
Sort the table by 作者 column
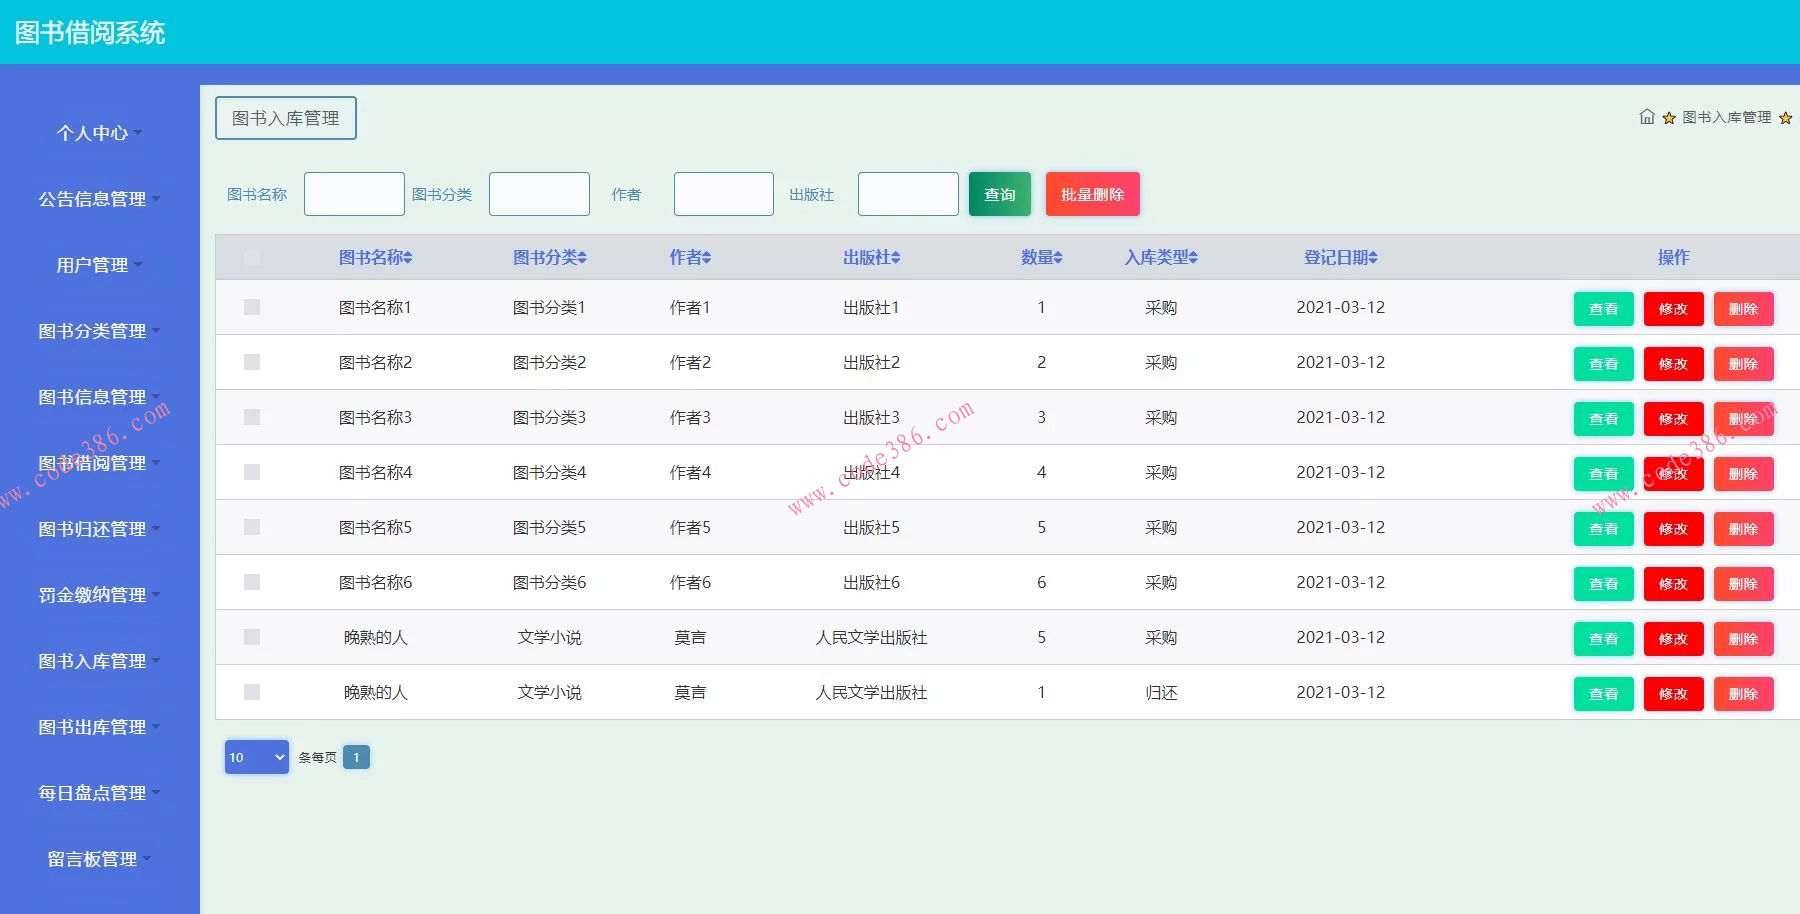[x=688, y=257]
